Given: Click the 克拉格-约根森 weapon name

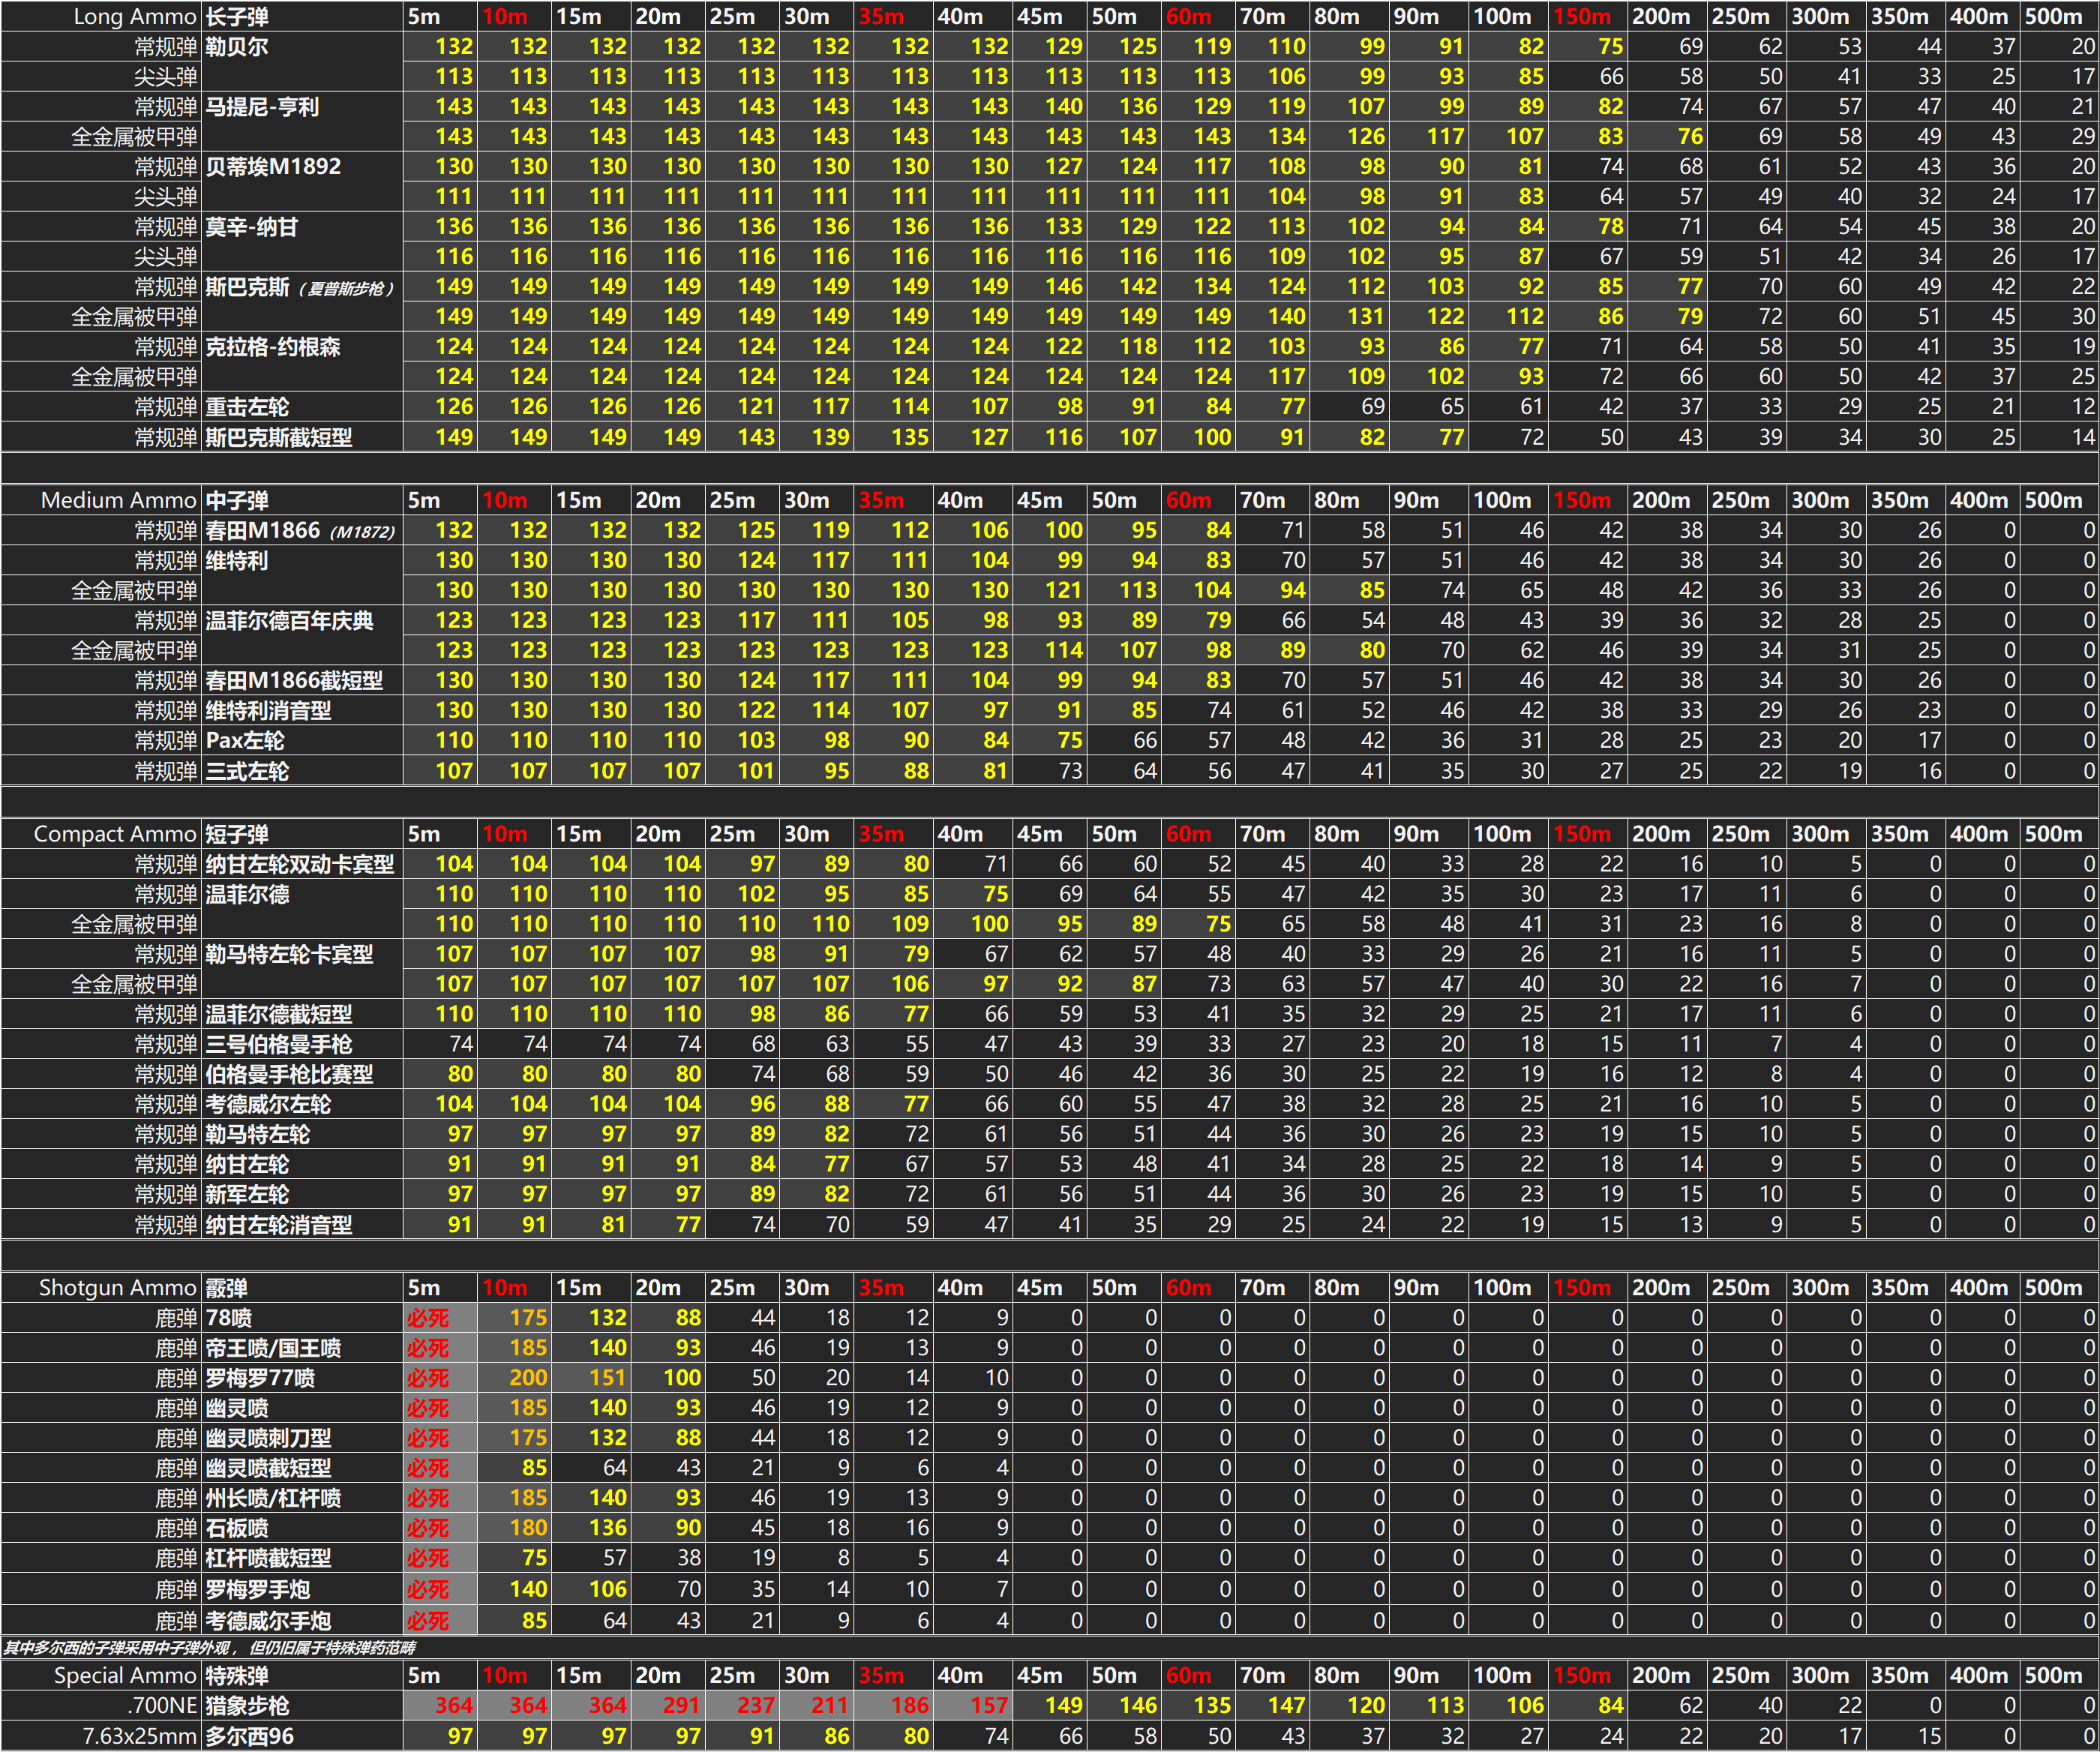Looking at the screenshot, I should [273, 347].
